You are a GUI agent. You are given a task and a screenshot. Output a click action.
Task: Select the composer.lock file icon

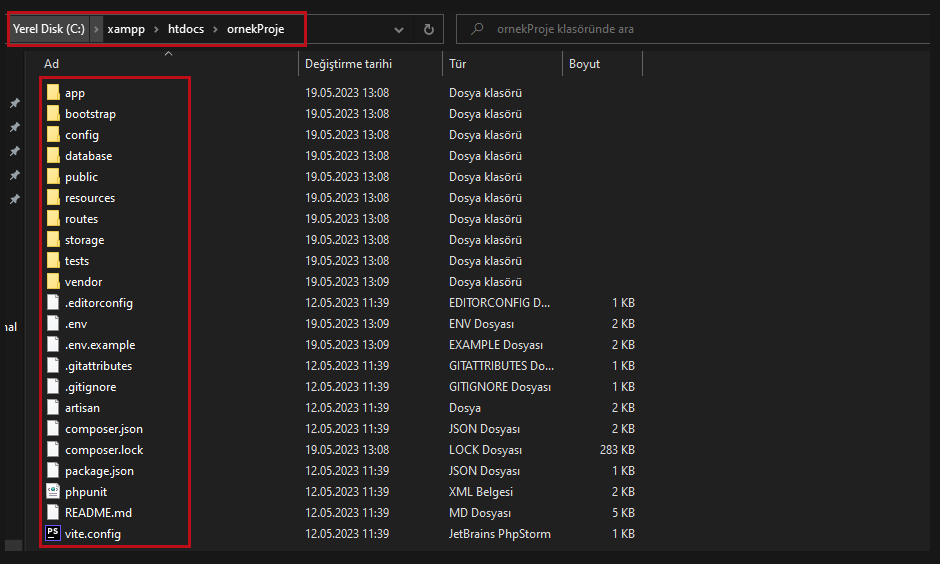[x=53, y=449]
